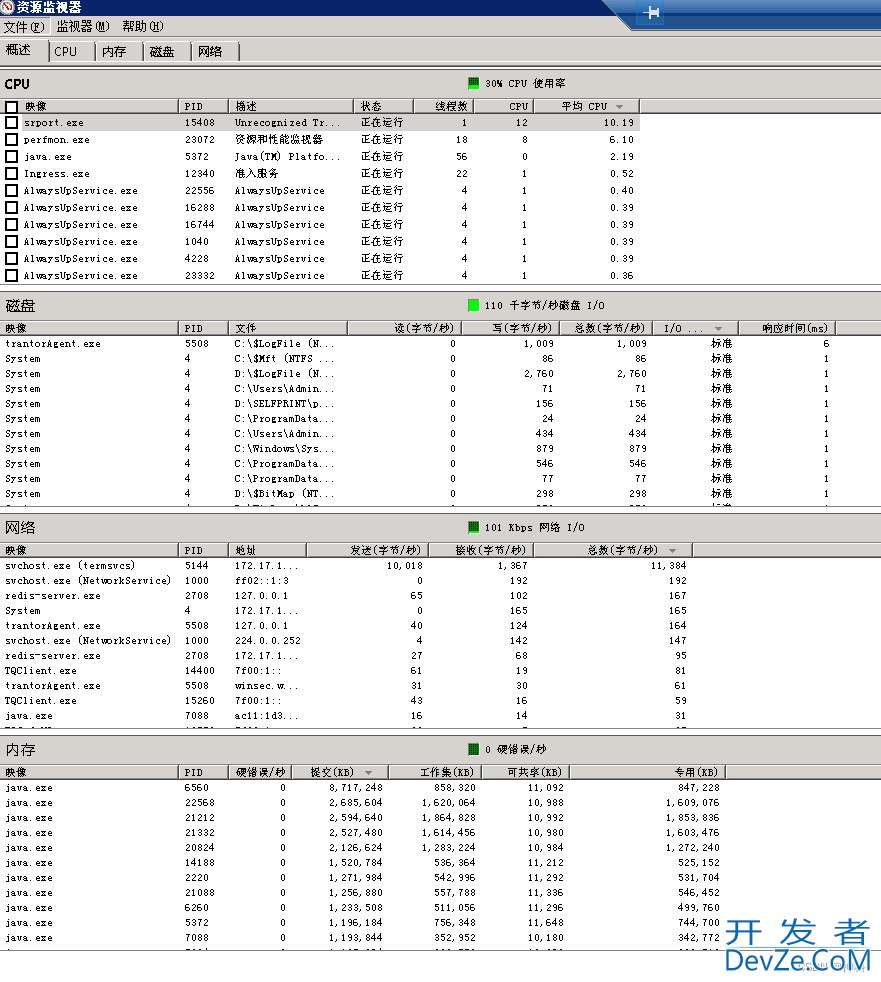The height and width of the screenshot is (982, 881).
Task: Select svchost.exe (termsvcs) network row
Action: [346, 566]
